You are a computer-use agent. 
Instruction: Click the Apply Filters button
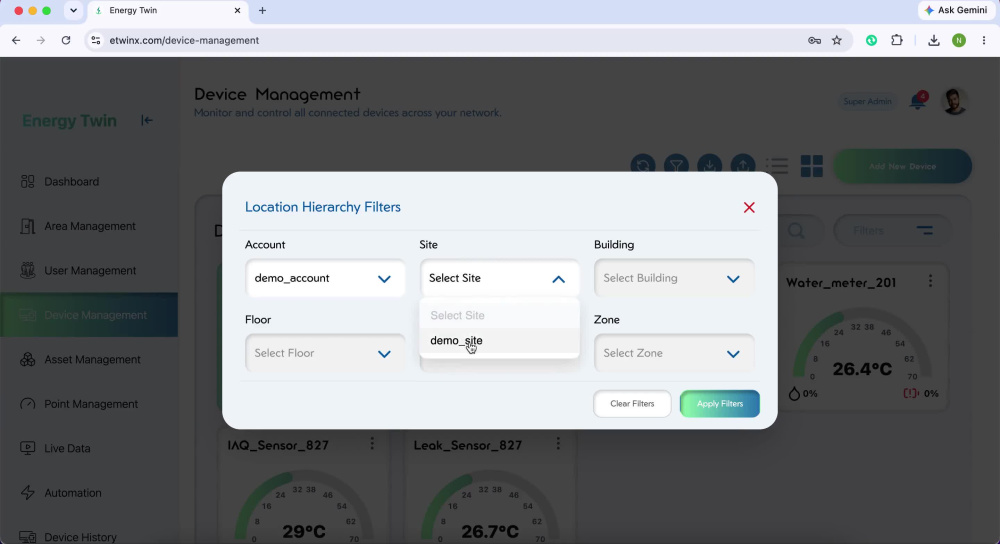tap(719, 404)
